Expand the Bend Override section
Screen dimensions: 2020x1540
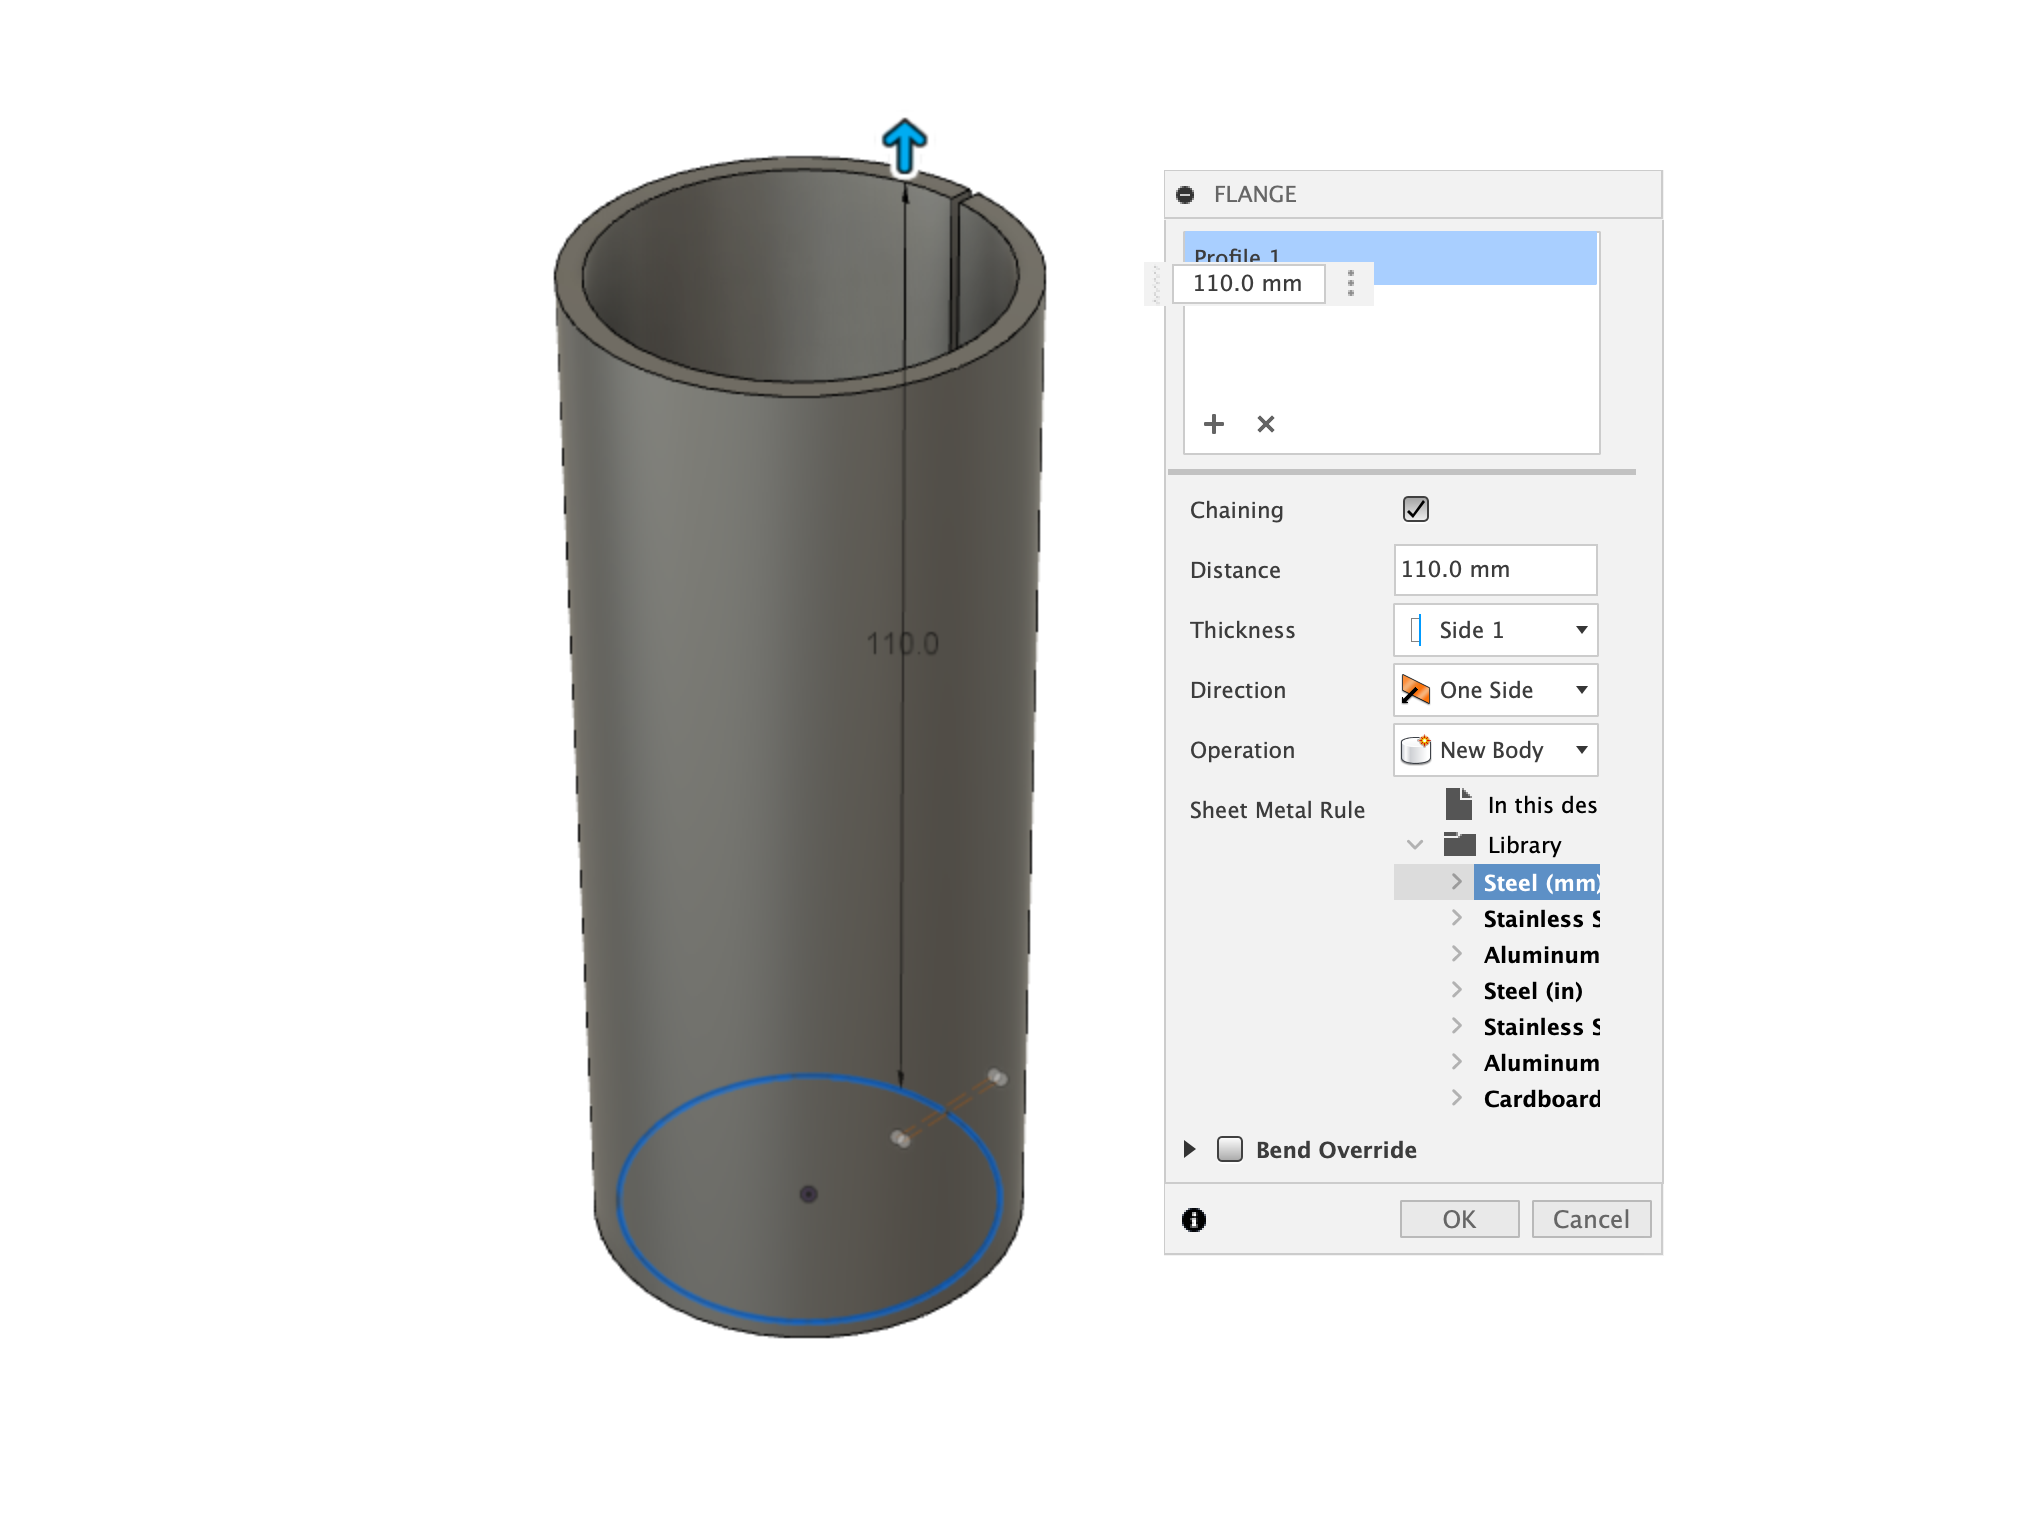pos(1194,1150)
